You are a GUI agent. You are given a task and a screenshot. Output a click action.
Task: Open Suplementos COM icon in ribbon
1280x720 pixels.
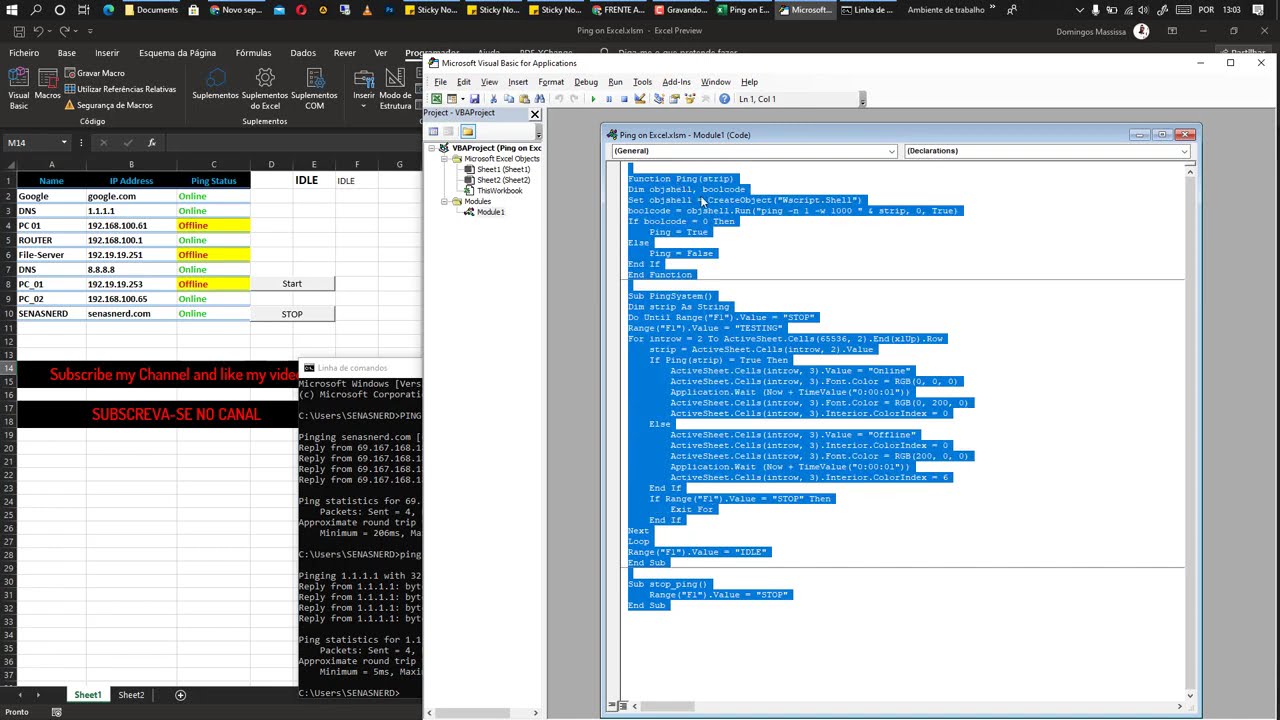pyautogui.click(x=315, y=89)
